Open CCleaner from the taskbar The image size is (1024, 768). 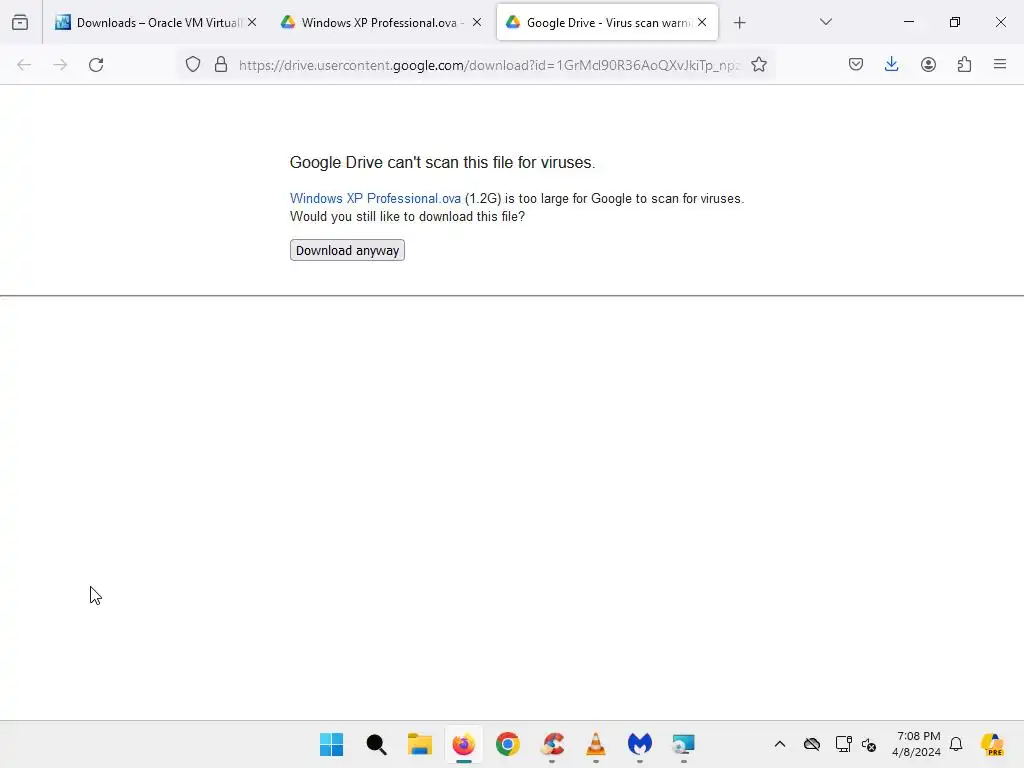coord(552,744)
